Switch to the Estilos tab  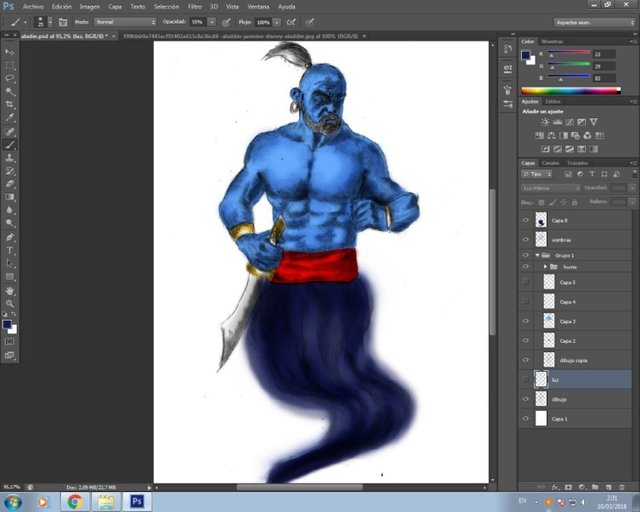(553, 101)
